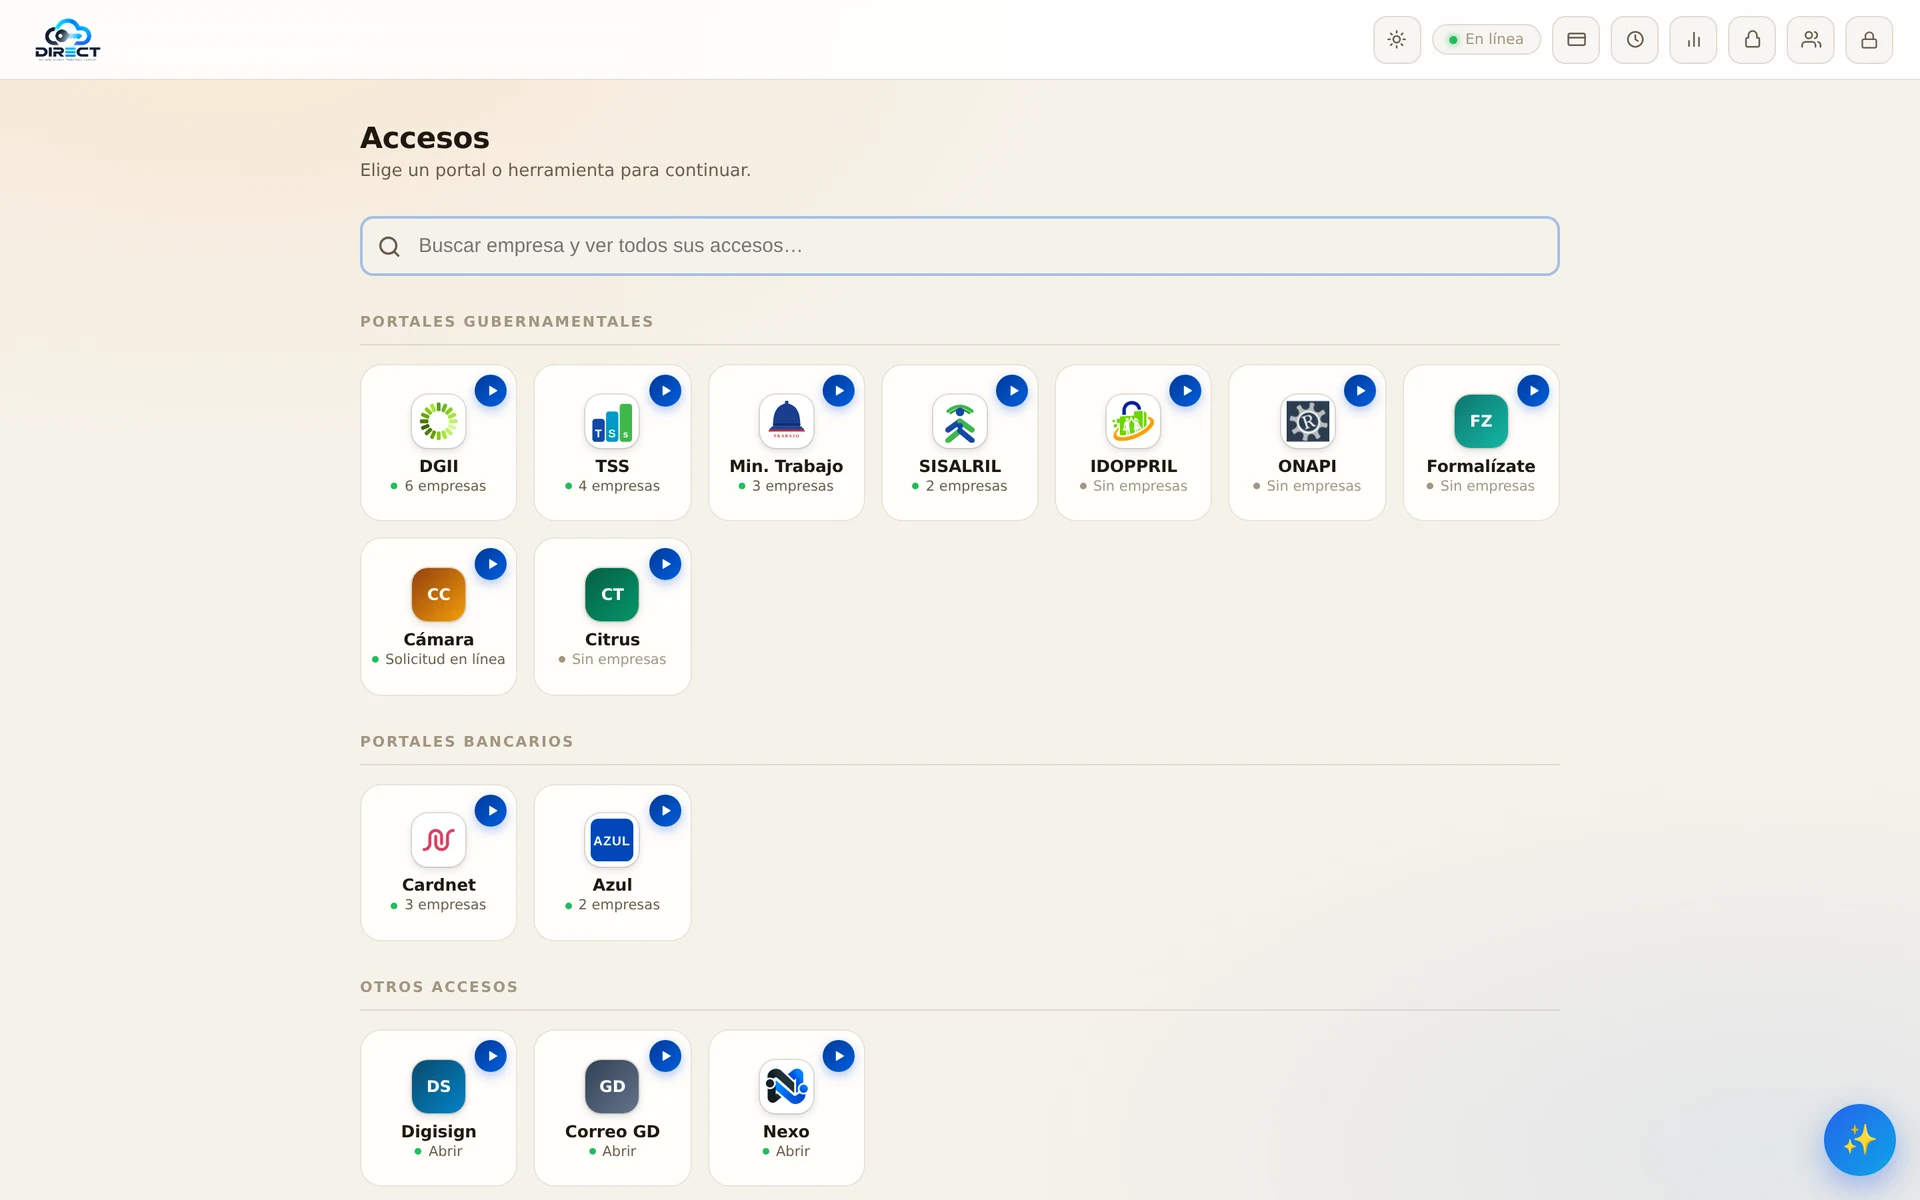Click the magnifier icon in search bar
This screenshot has width=1920, height=1200.
[390, 247]
